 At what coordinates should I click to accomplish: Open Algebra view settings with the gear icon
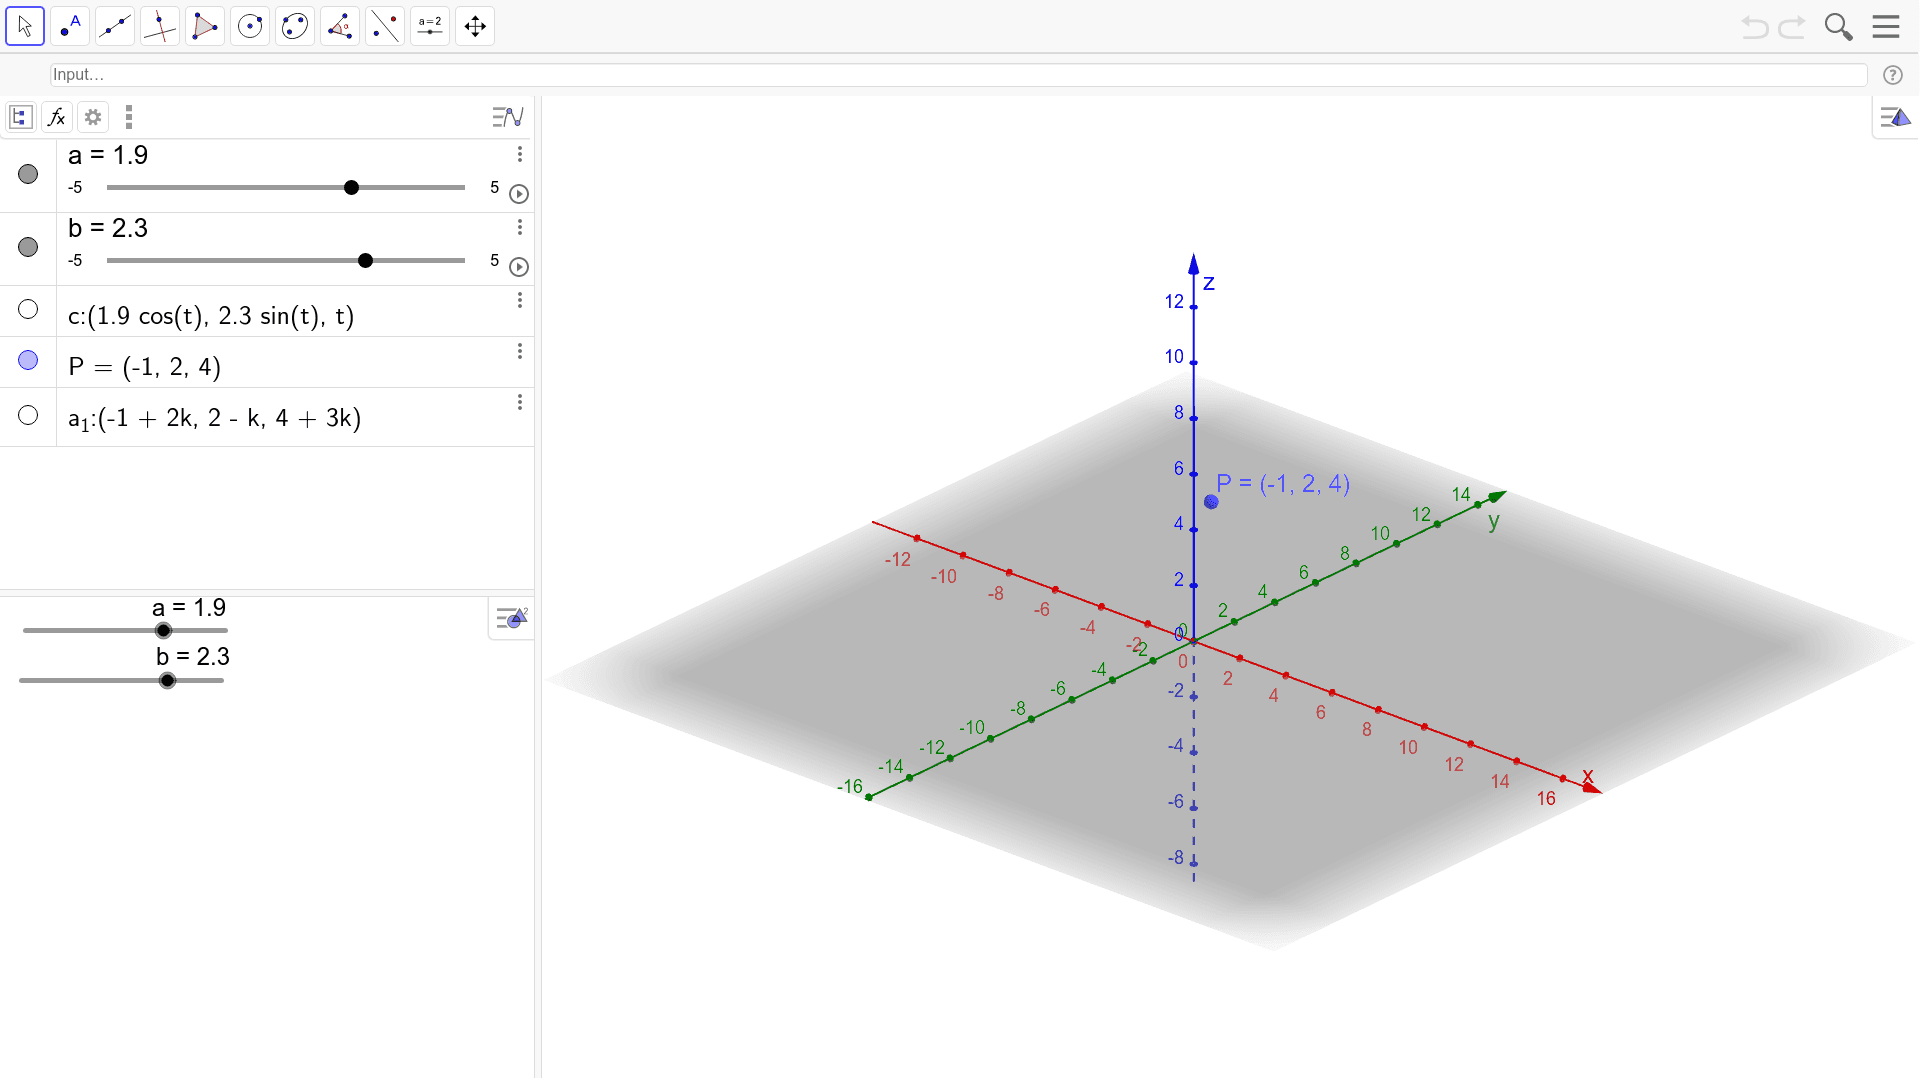(x=92, y=117)
